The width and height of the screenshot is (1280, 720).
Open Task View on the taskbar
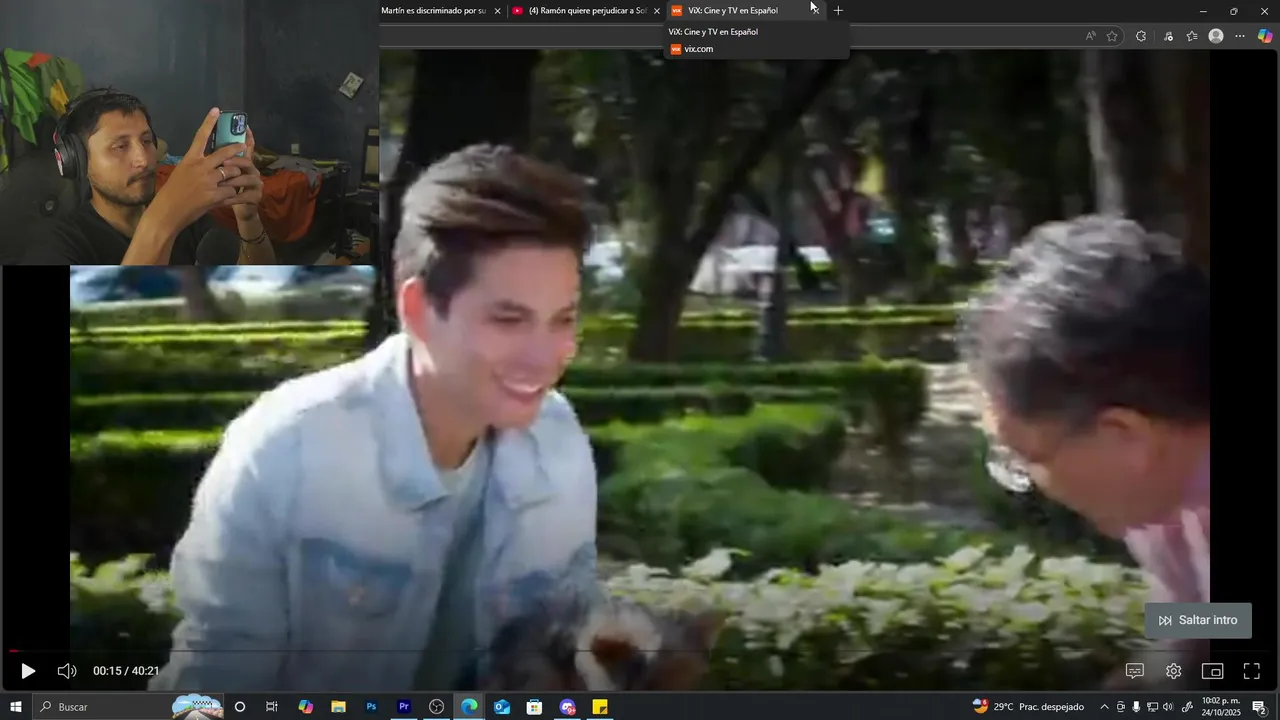(272, 707)
